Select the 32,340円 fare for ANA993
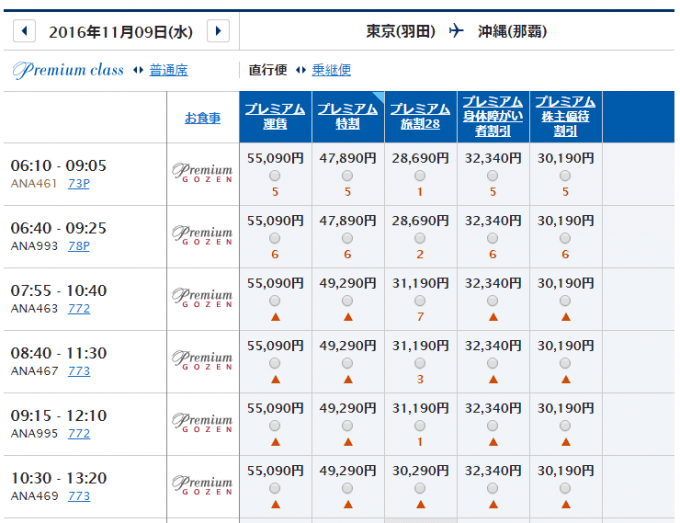680x523 pixels. click(493, 238)
